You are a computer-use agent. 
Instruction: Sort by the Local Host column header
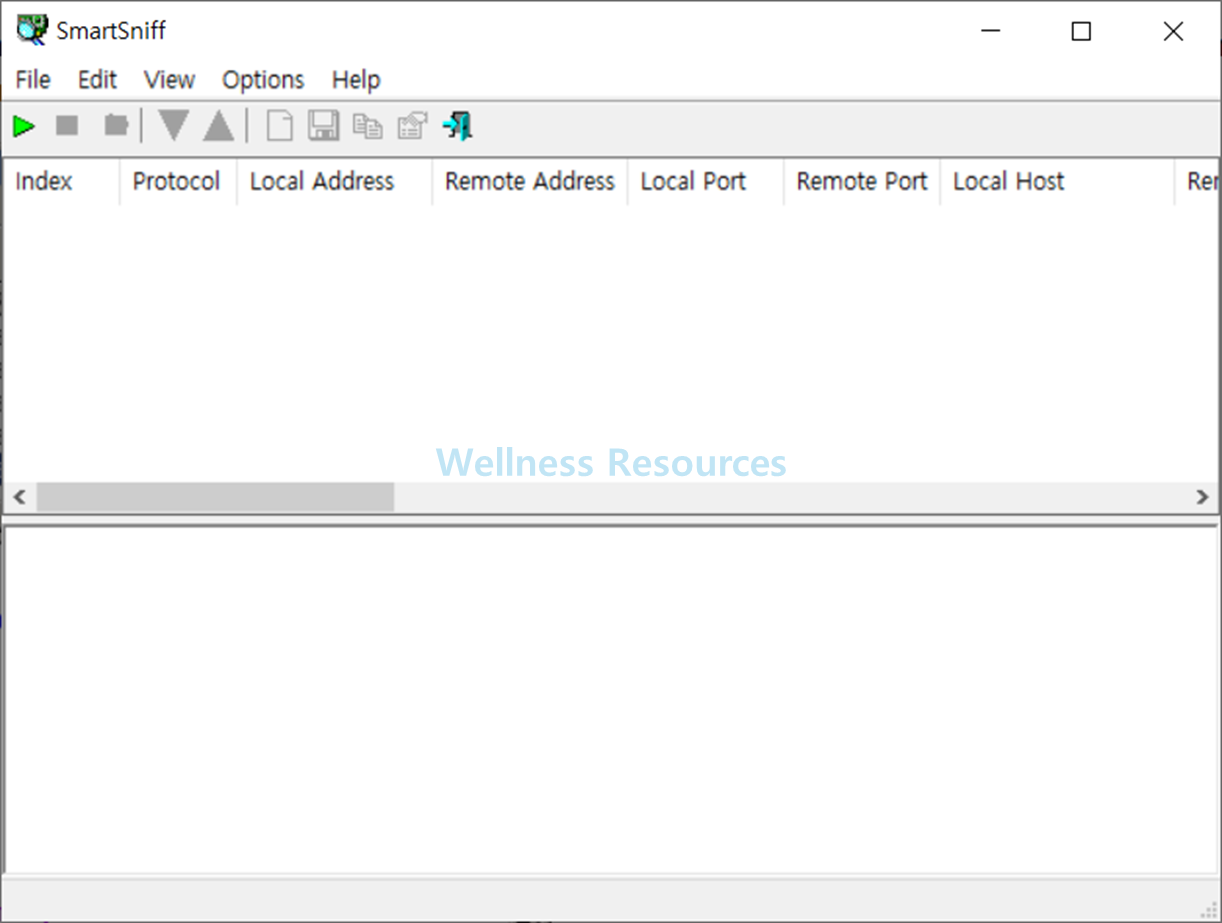pos(1057,182)
